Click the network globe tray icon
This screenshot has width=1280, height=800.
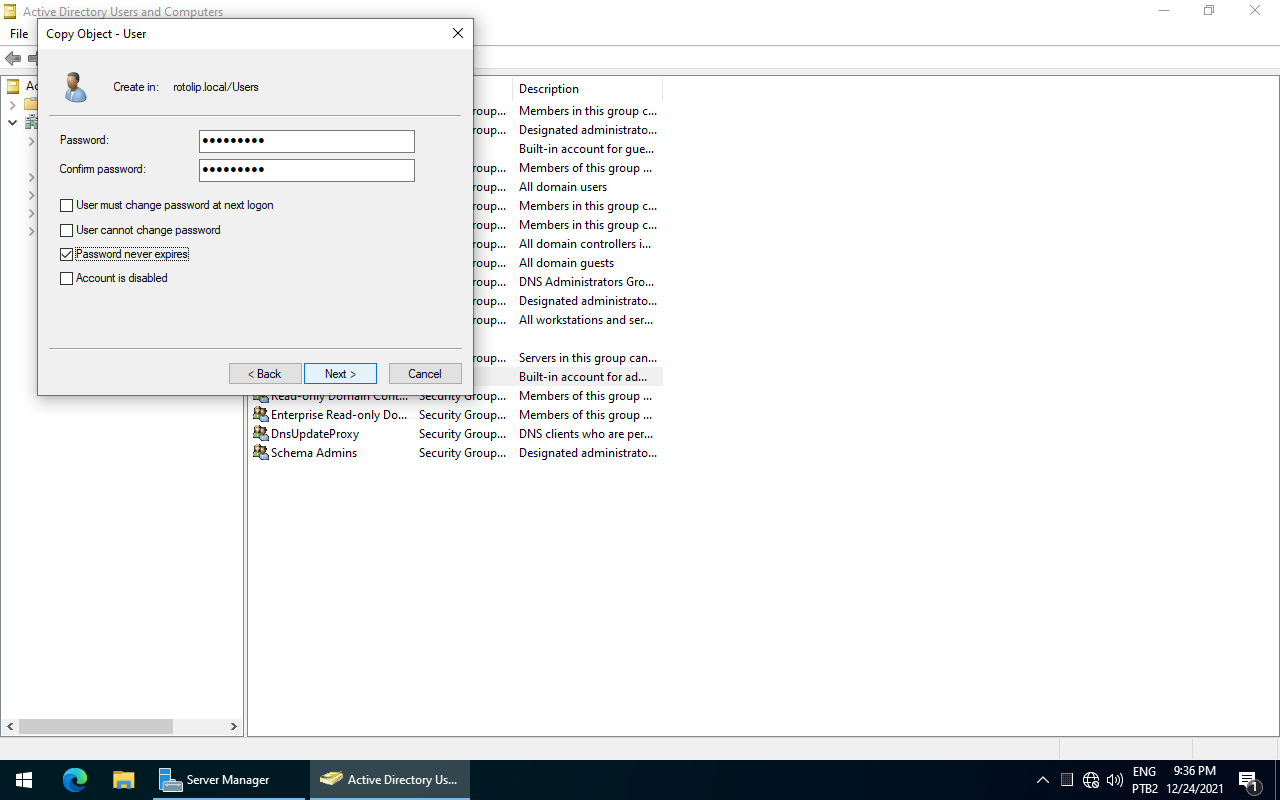(1091, 780)
